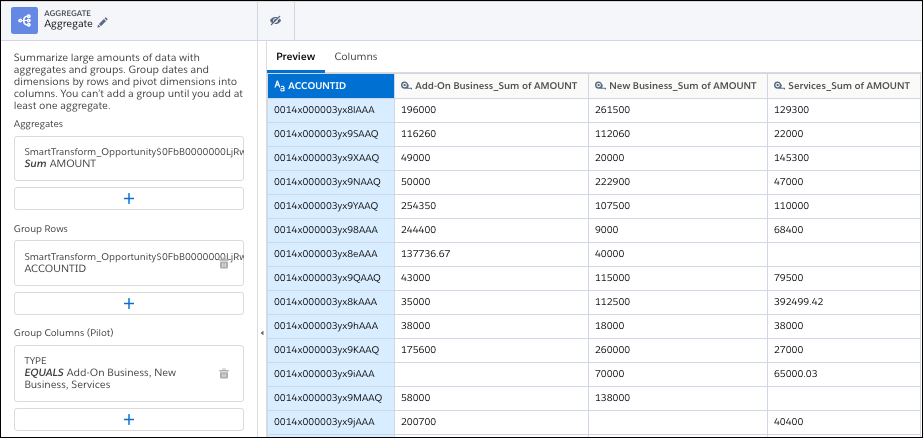Viewport: 923px width, 438px height.
Task: Click Add-On value 244400
Action: click(x=491, y=230)
